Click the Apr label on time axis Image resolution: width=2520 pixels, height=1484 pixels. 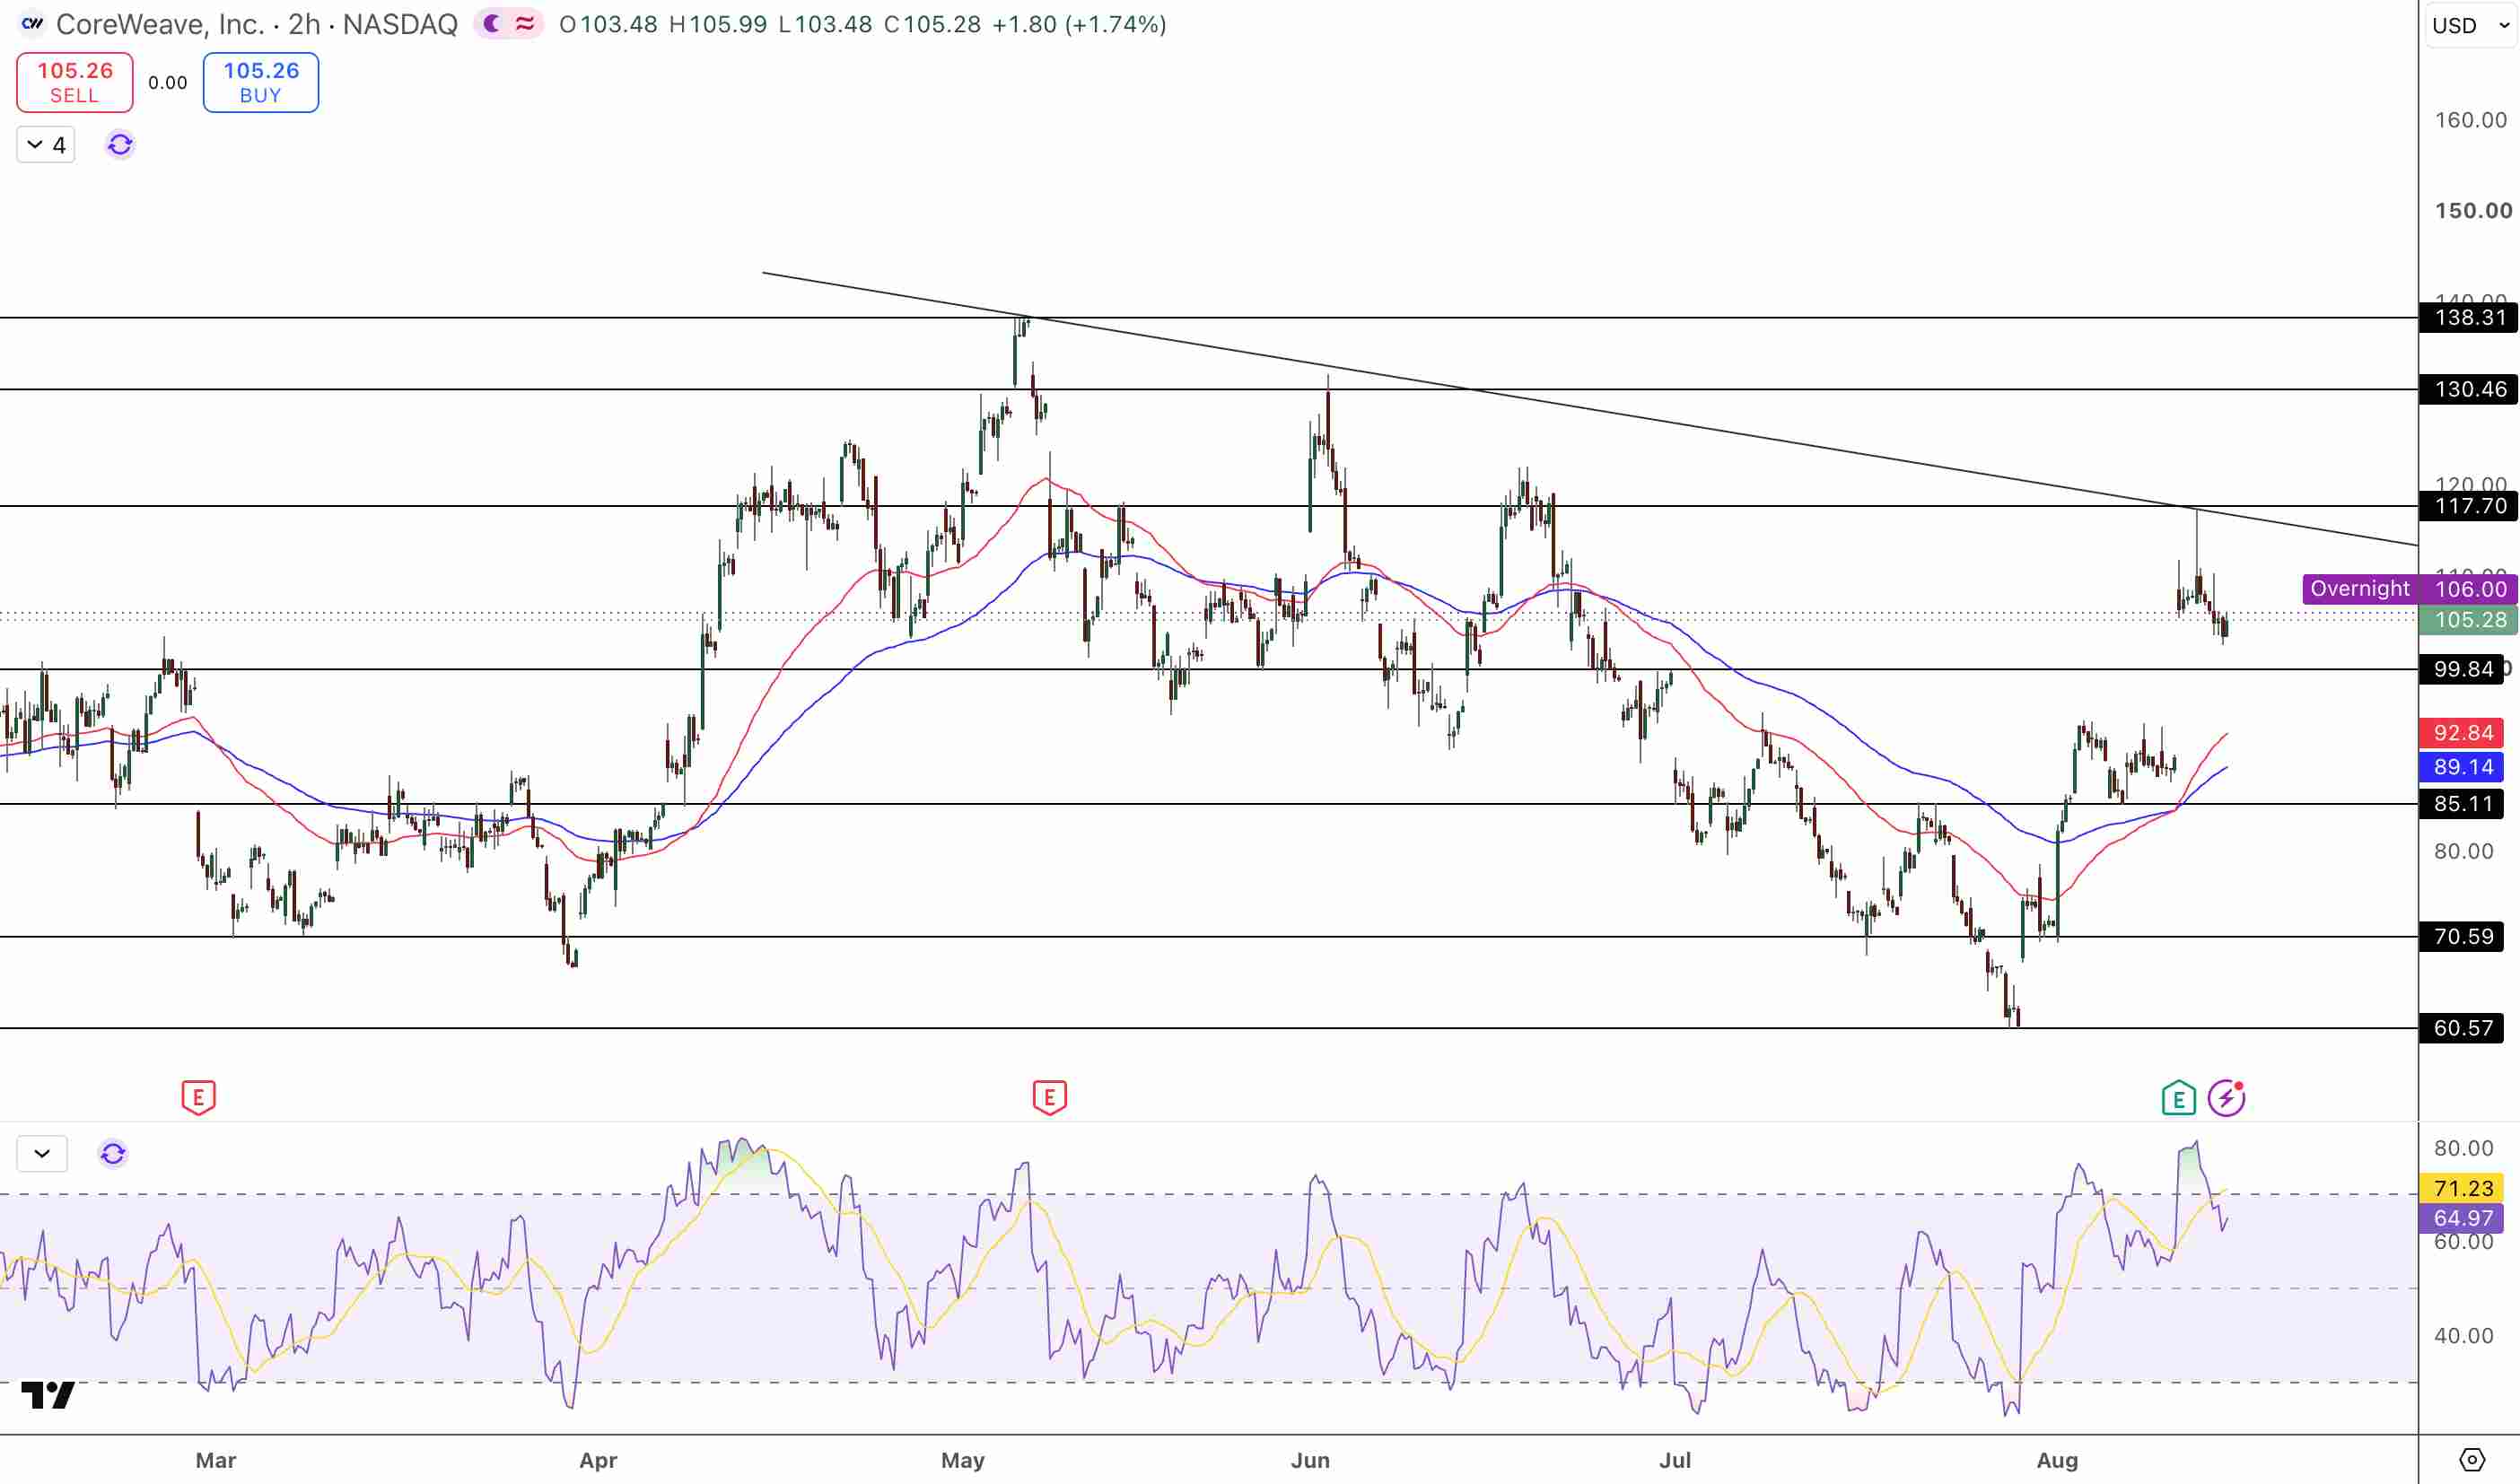[598, 1460]
